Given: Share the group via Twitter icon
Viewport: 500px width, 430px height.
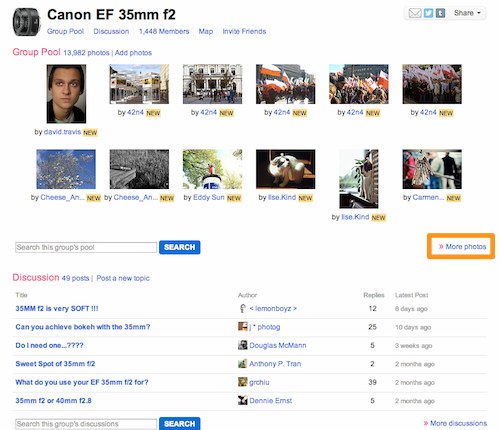Looking at the screenshot, I should 428,13.
